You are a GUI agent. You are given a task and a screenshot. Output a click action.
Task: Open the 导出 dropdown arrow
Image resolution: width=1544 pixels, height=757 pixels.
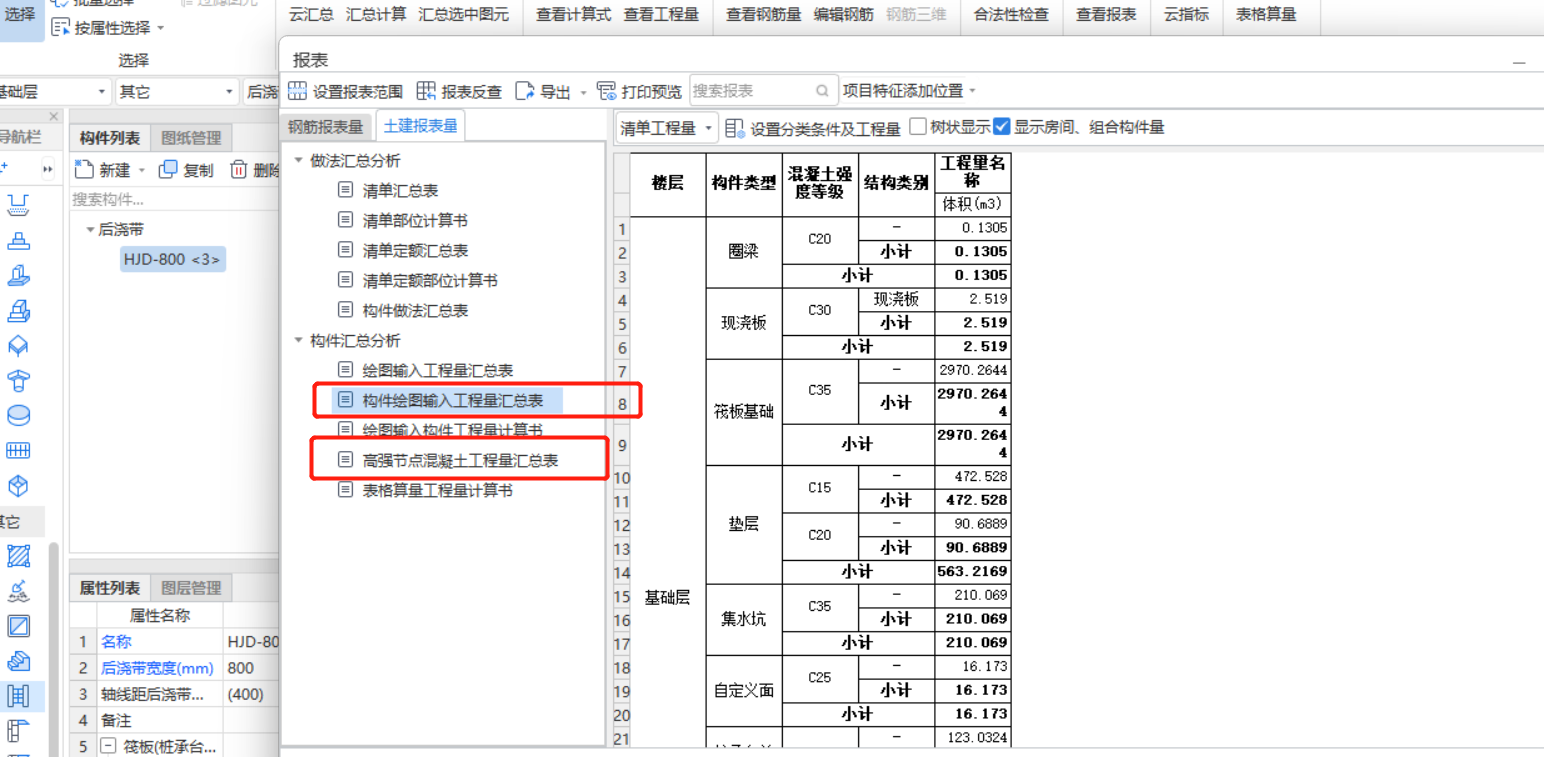point(584,93)
